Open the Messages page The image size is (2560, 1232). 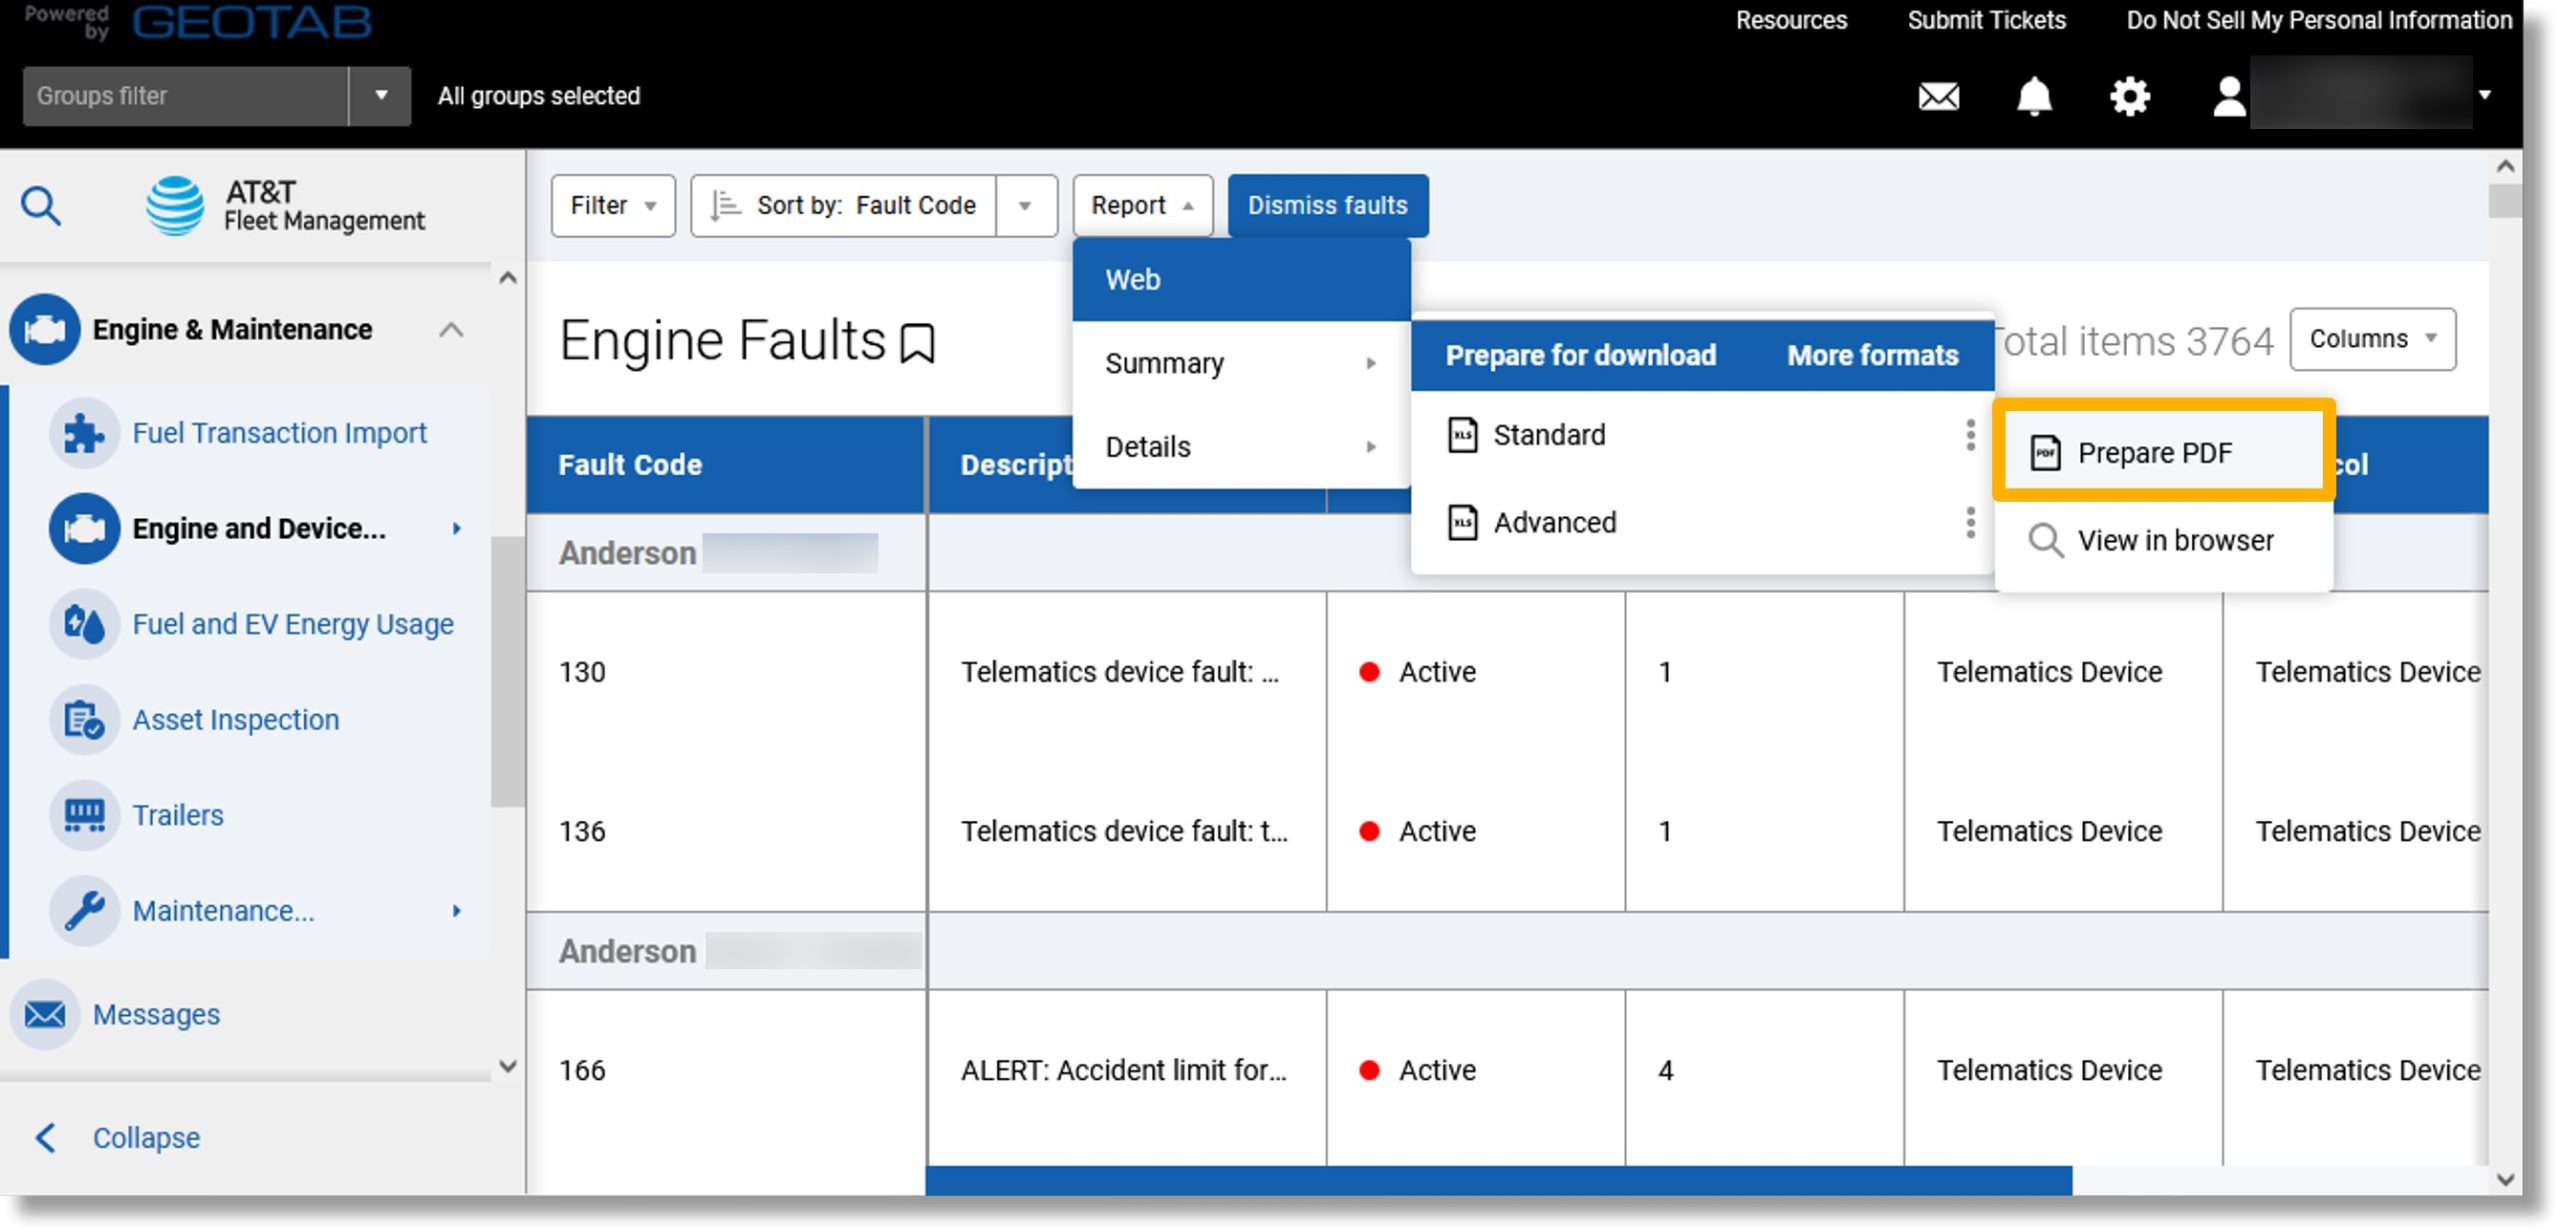156,1014
